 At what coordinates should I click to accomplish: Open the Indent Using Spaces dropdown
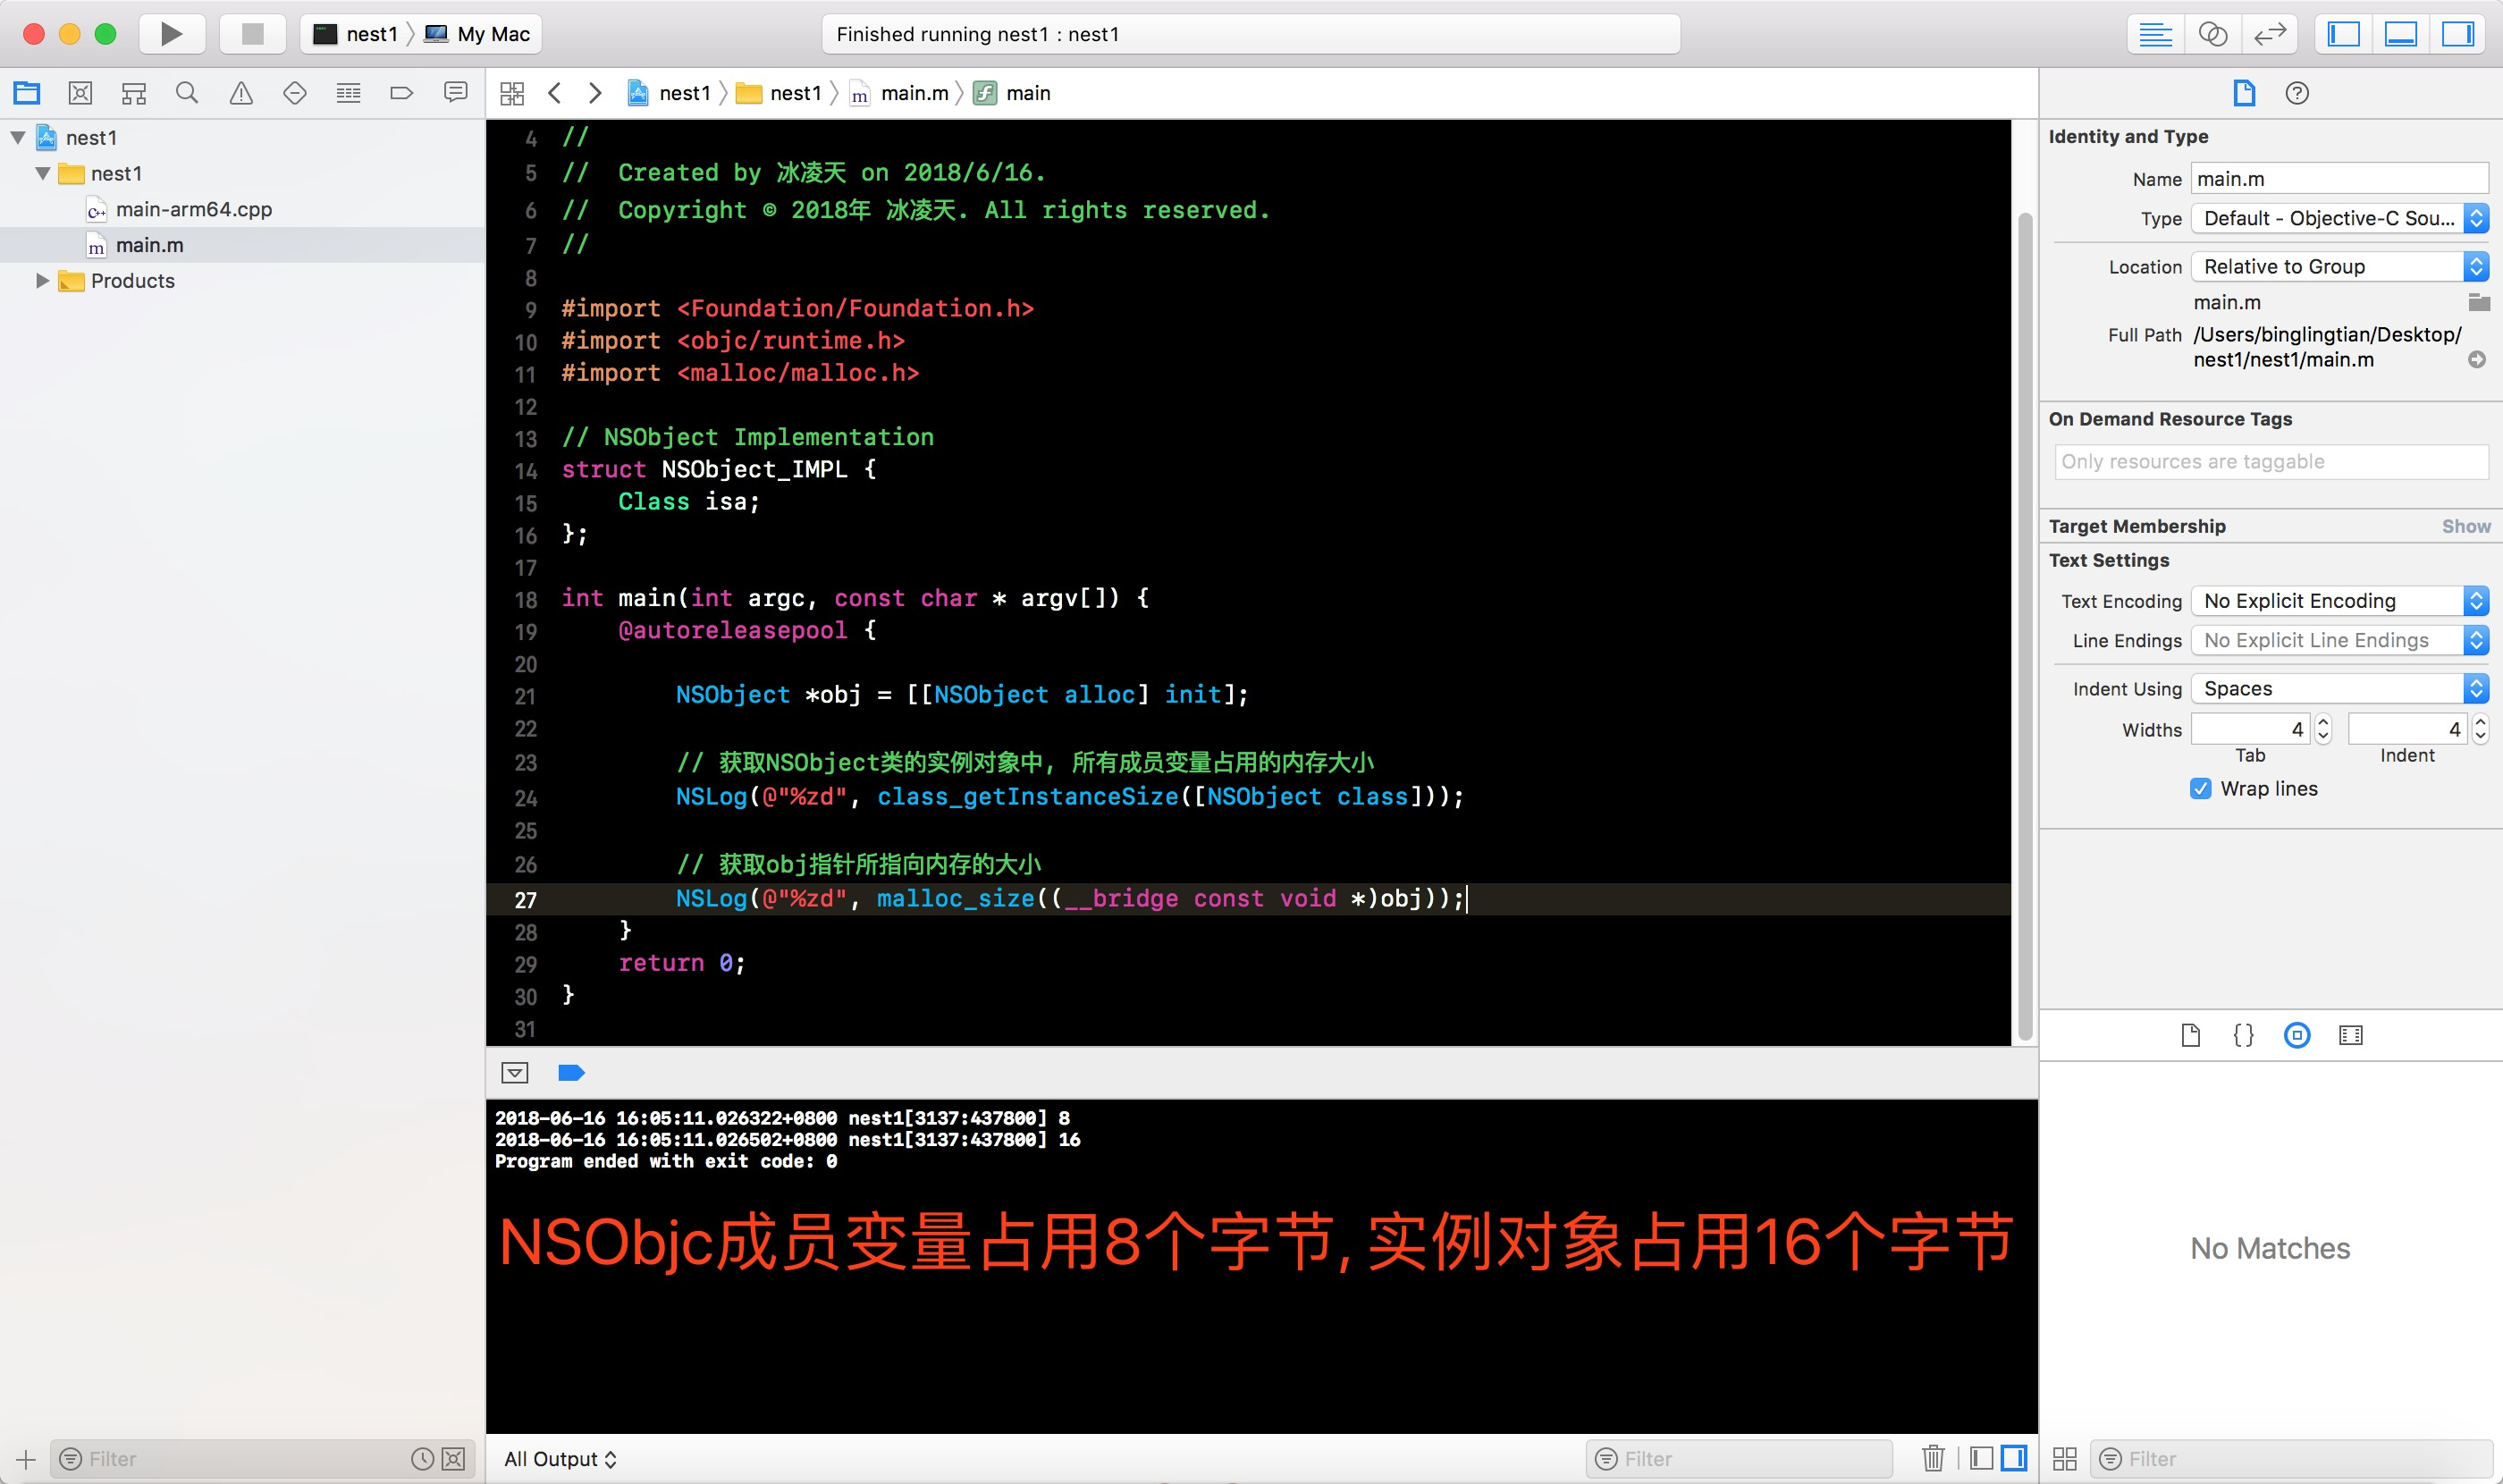2338,689
